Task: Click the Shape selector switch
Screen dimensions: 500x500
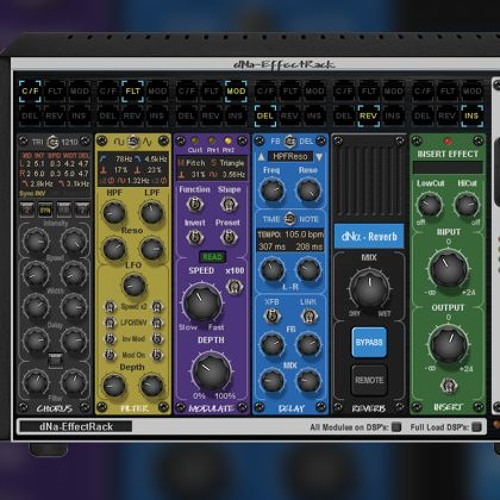Action: point(228,204)
